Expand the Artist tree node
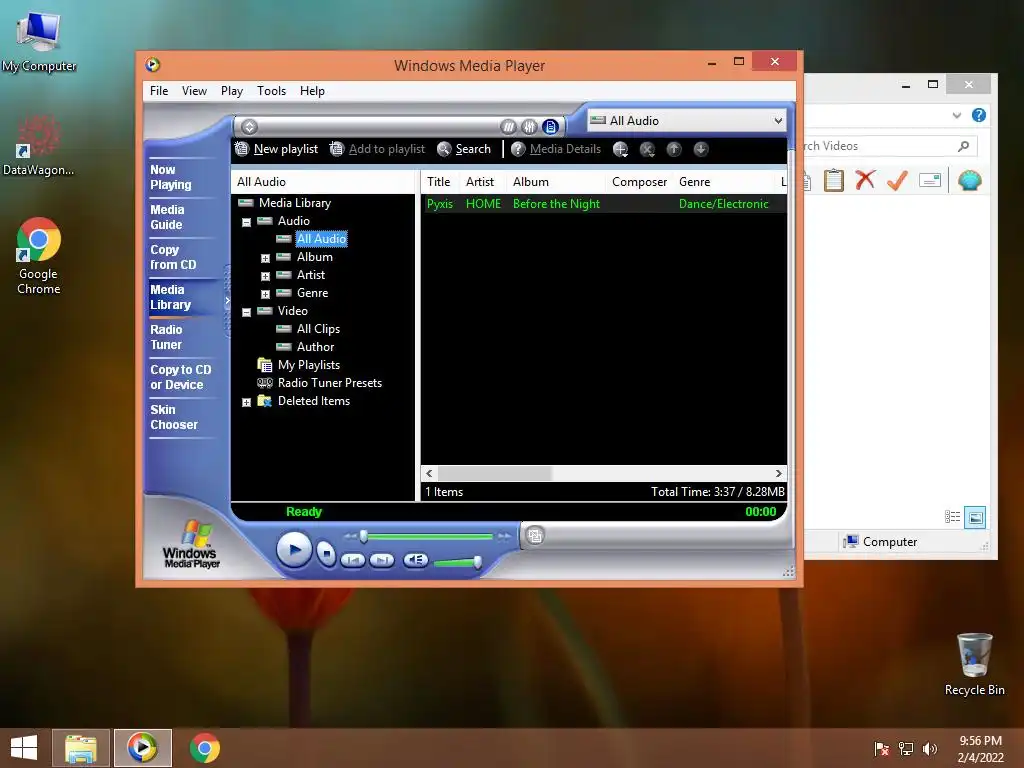This screenshot has height=768, width=1024. click(265, 276)
